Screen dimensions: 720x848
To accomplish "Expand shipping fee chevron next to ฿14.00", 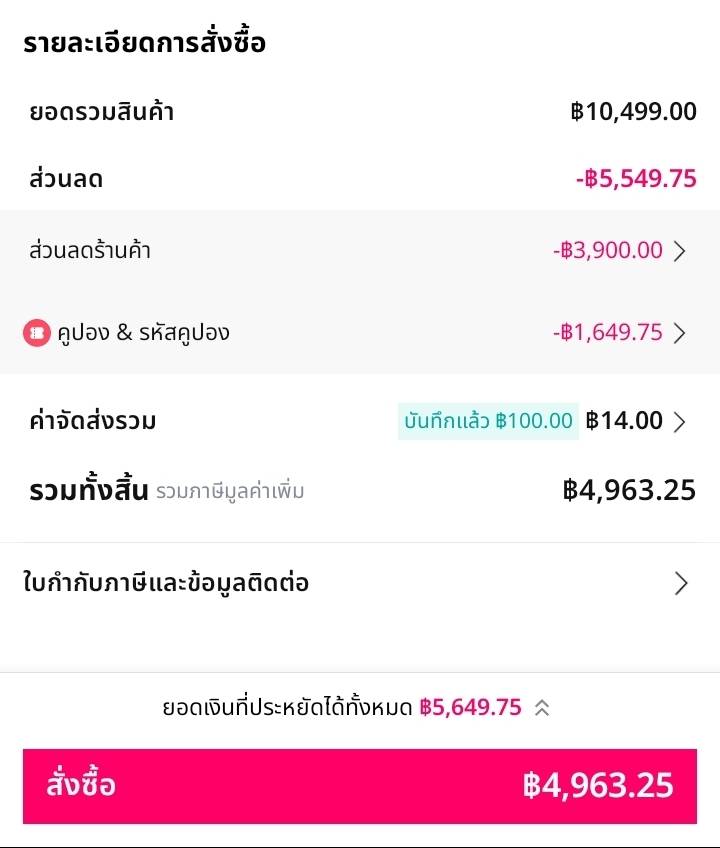I will [x=680, y=421].
